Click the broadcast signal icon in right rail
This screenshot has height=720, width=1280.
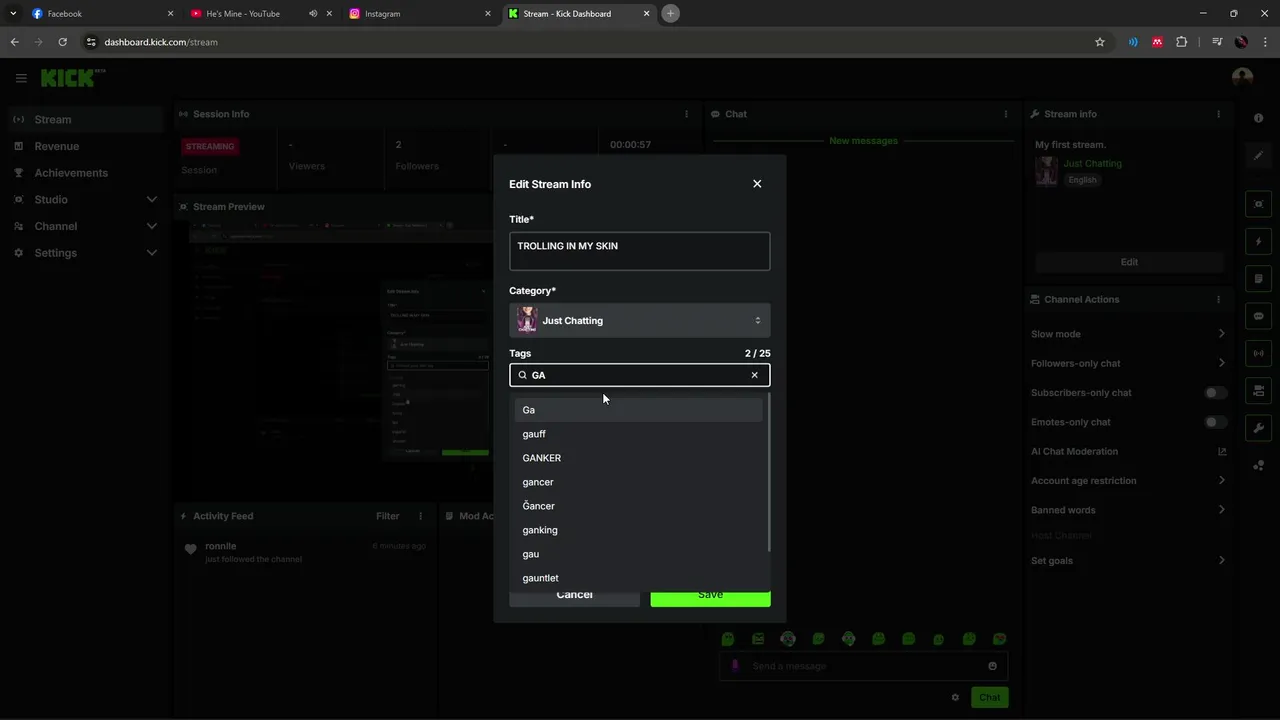point(1258,353)
